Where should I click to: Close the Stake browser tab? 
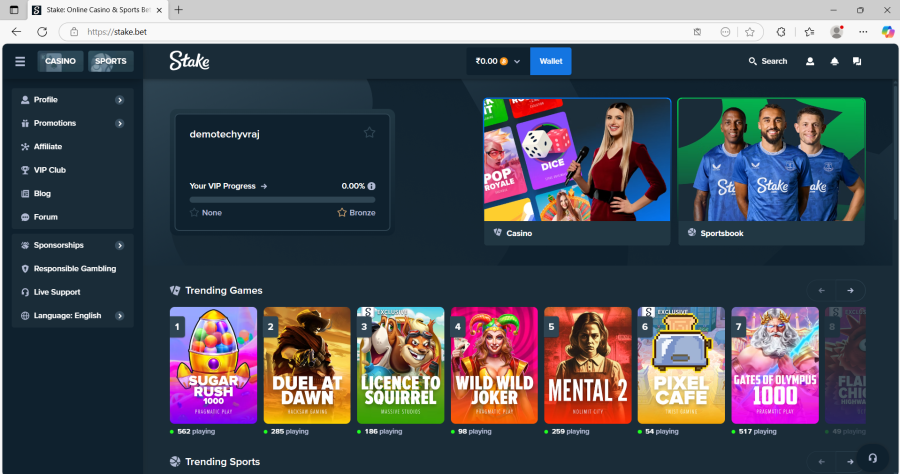pyautogui.click(x=160, y=10)
